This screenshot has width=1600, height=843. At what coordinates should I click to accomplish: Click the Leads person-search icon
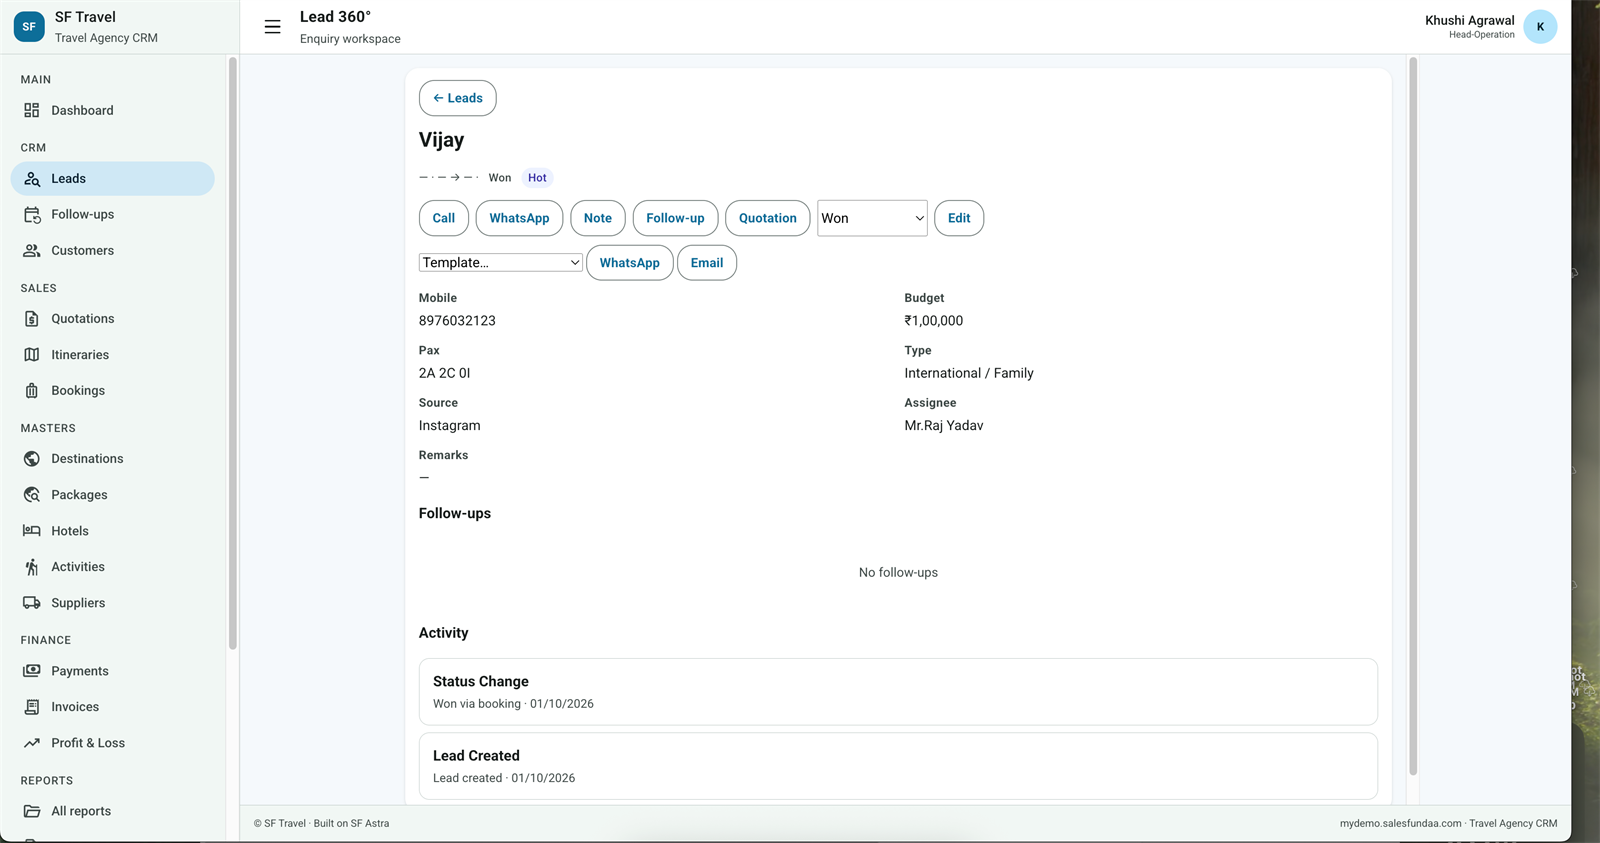click(32, 179)
